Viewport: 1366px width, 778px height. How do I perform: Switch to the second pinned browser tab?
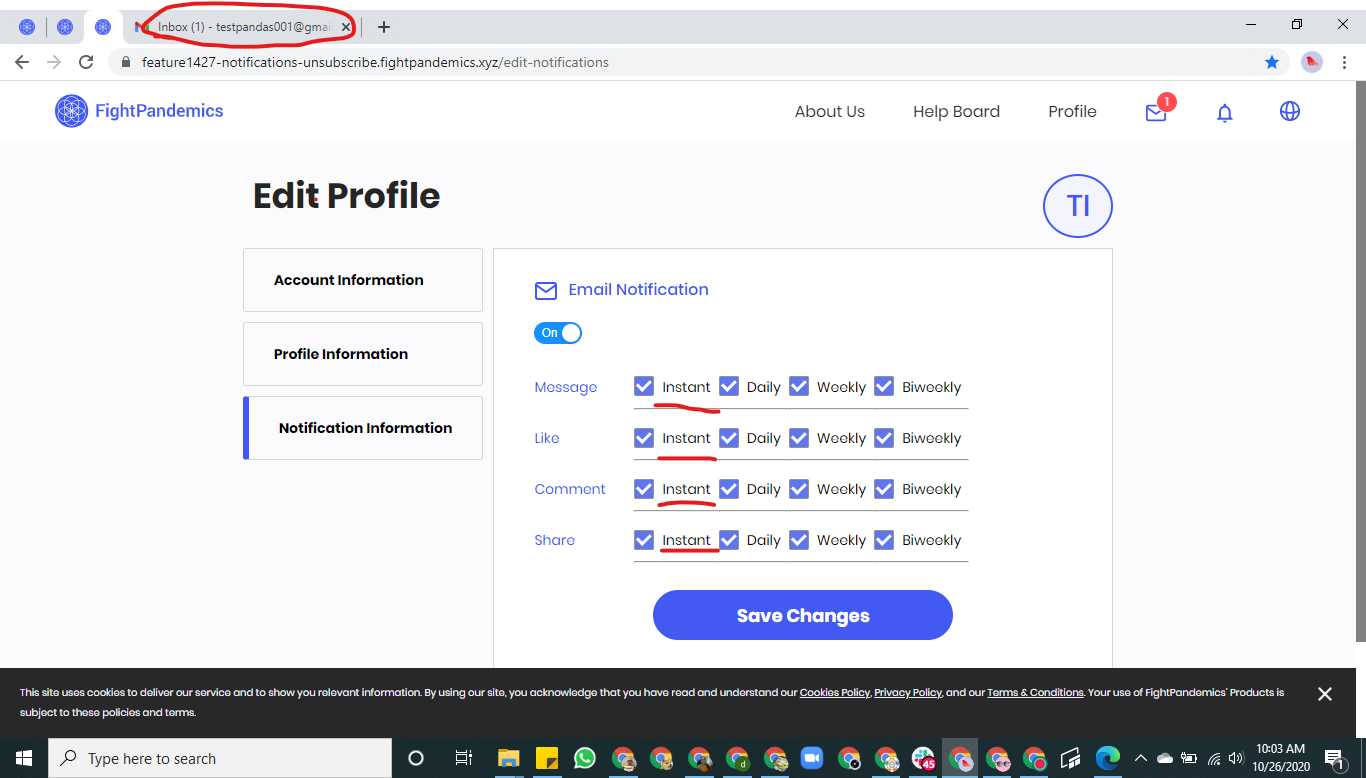pyautogui.click(x=65, y=27)
